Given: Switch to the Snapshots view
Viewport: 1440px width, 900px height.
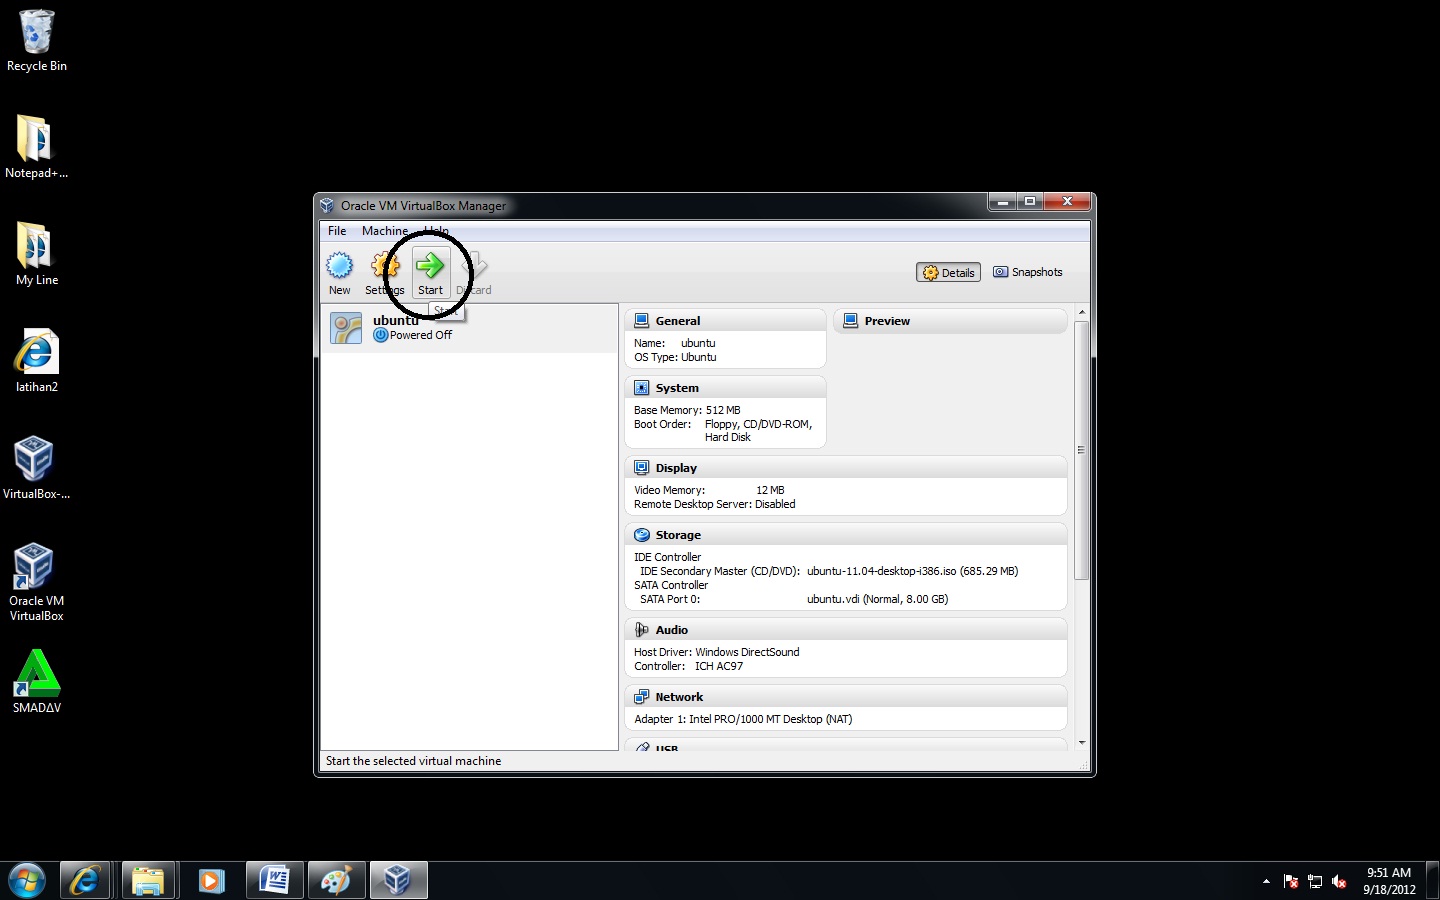Looking at the screenshot, I should tap(1027, 272).
